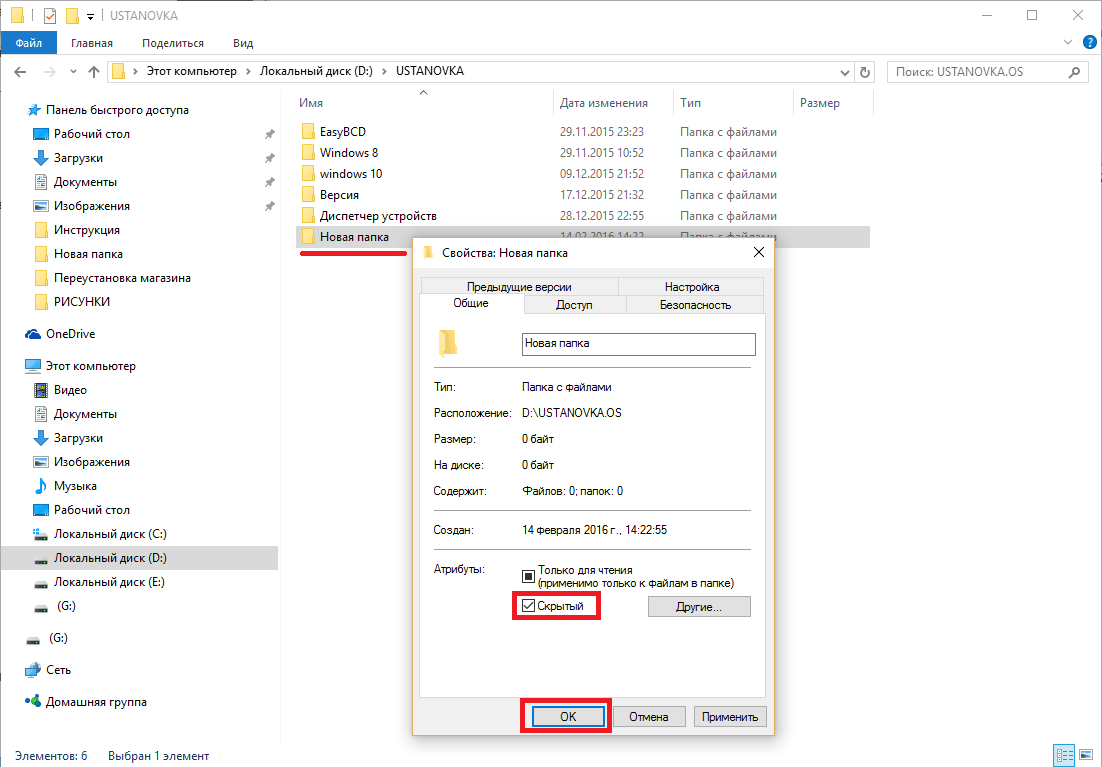Refresh the USTANOVKA folder view
This screenshot has width=1102, height=767.
click(x=865, y=72)
